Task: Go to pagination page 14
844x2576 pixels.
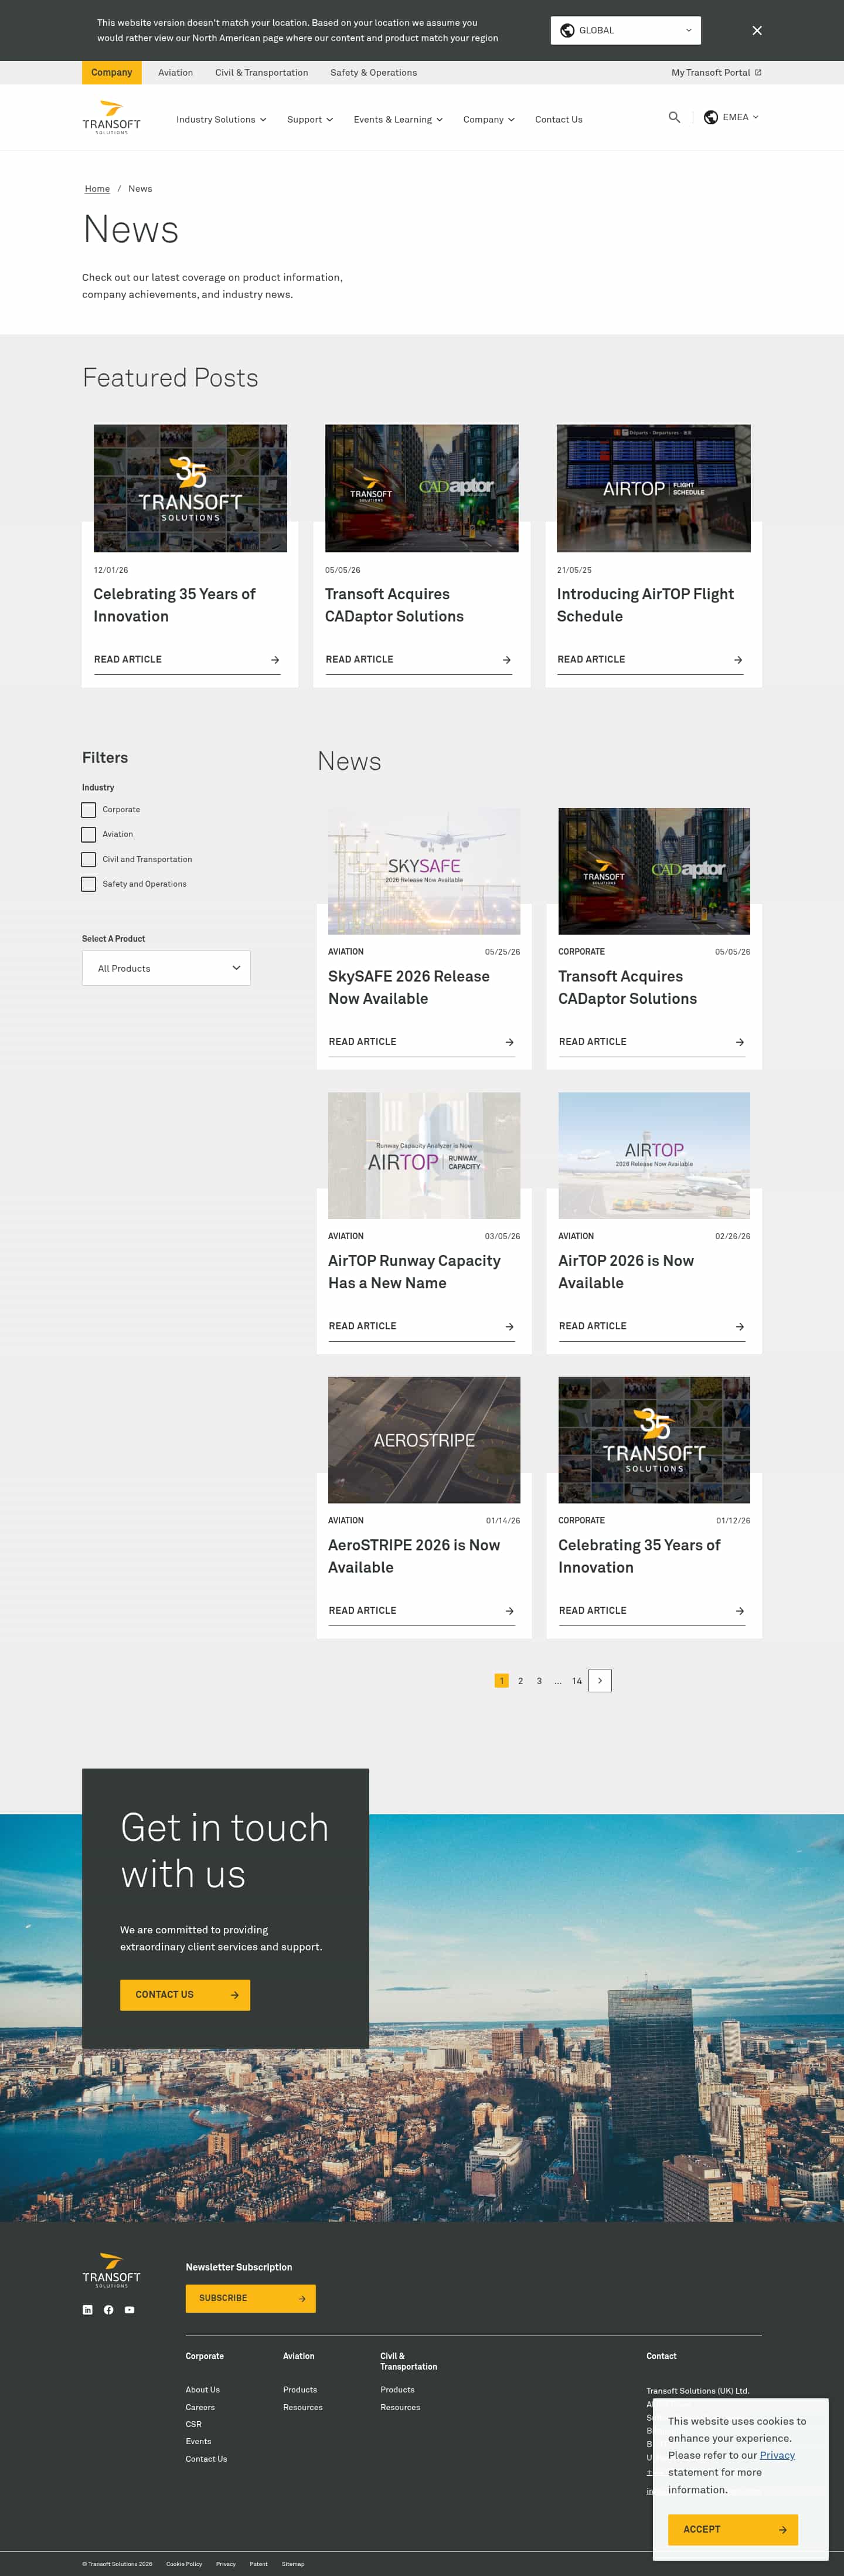Action: point(577,1681)
